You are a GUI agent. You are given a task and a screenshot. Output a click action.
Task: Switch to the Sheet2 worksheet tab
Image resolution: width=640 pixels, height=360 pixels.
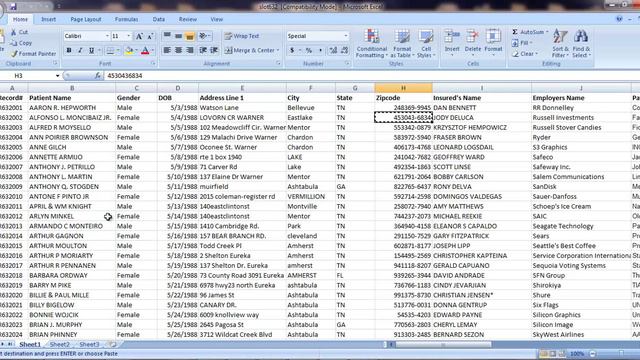coord(60,344)
